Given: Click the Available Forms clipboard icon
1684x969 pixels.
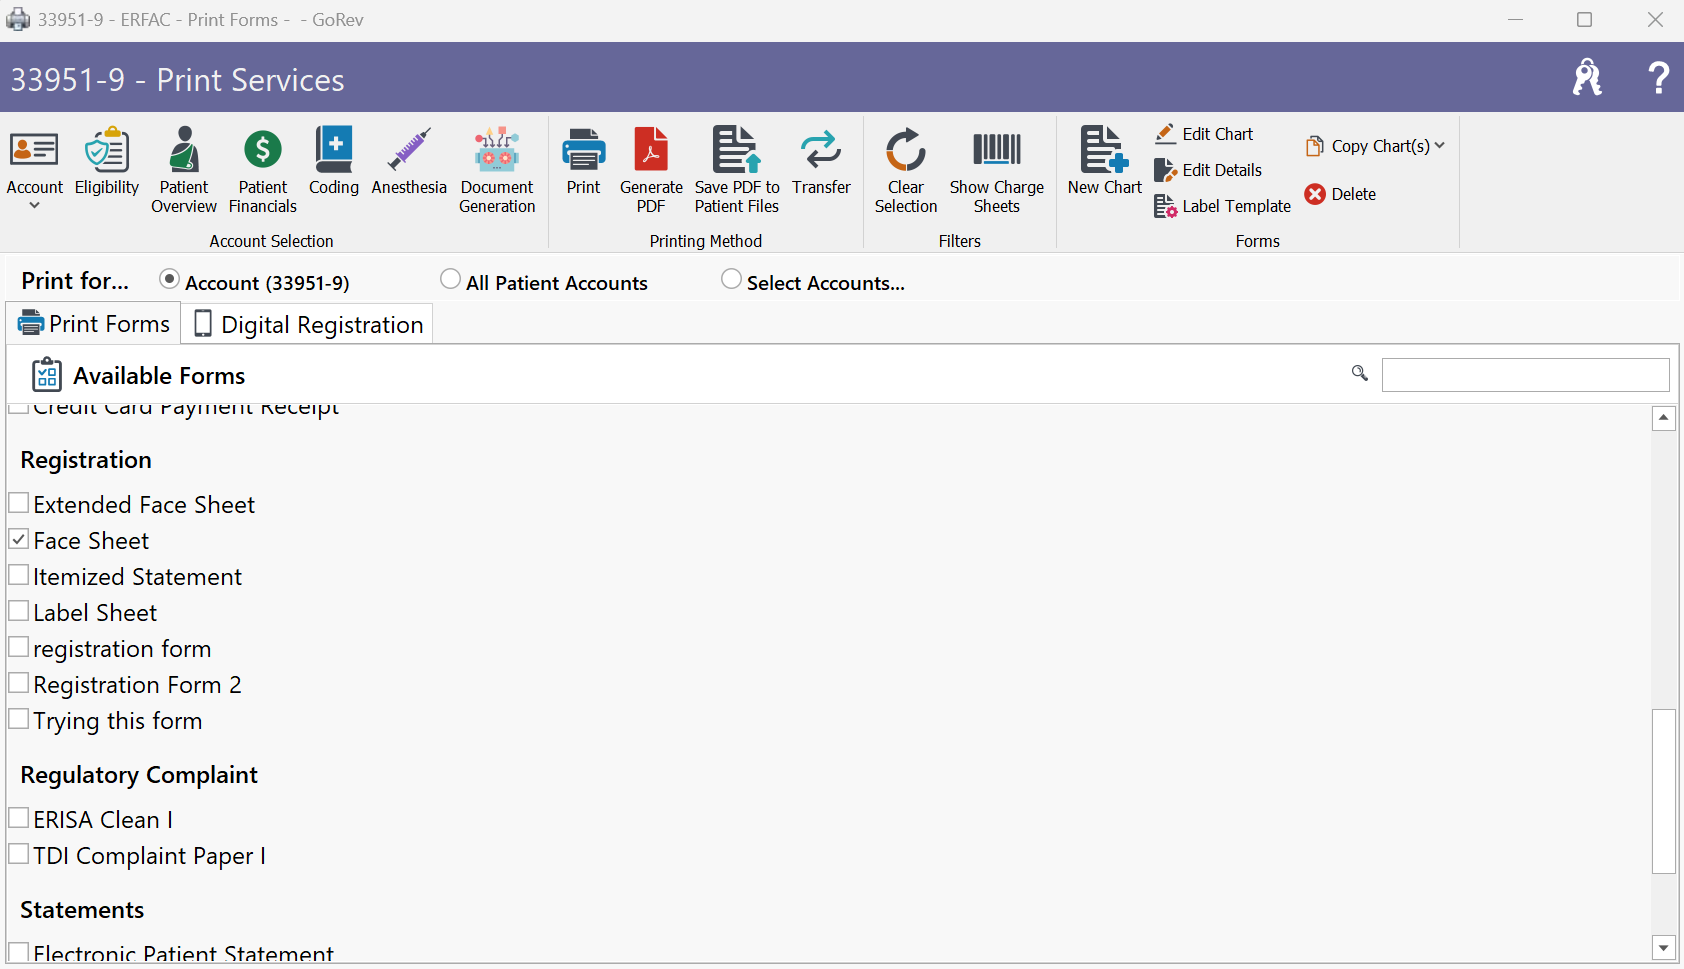Looking at the screenshot, I should [47, 375].
